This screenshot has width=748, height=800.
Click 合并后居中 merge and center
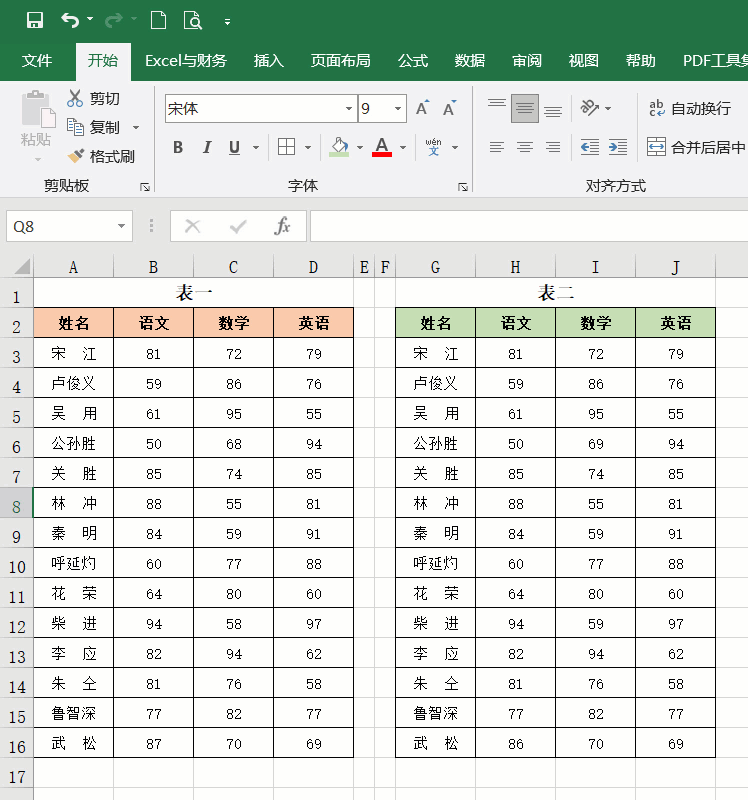point(696,147)
